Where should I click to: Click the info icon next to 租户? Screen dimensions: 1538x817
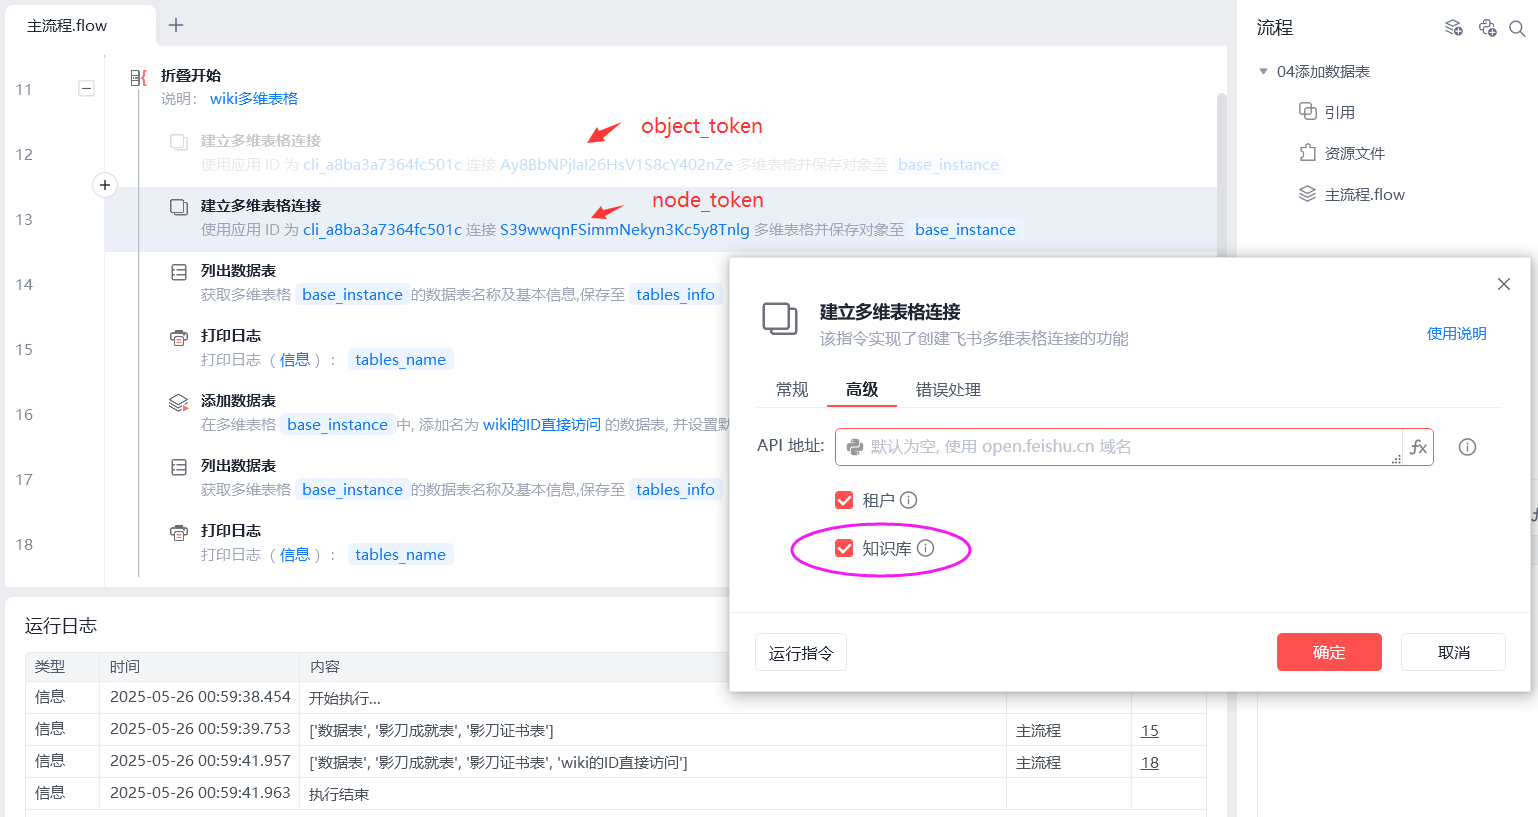pos(908,500)
